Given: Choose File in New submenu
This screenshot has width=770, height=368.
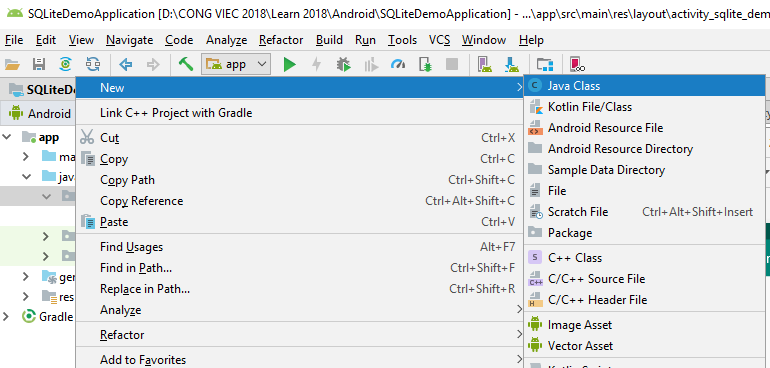Looking at the screenshot, I should (645, 191).
